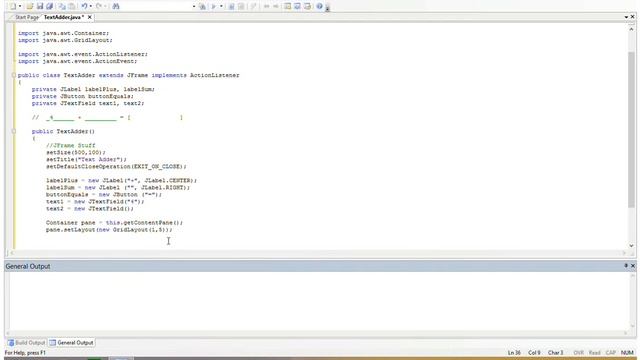Click the 'import java.awt.event.ActionListener;' line
This screenshot has height=360, width=640.
point(83,54)
